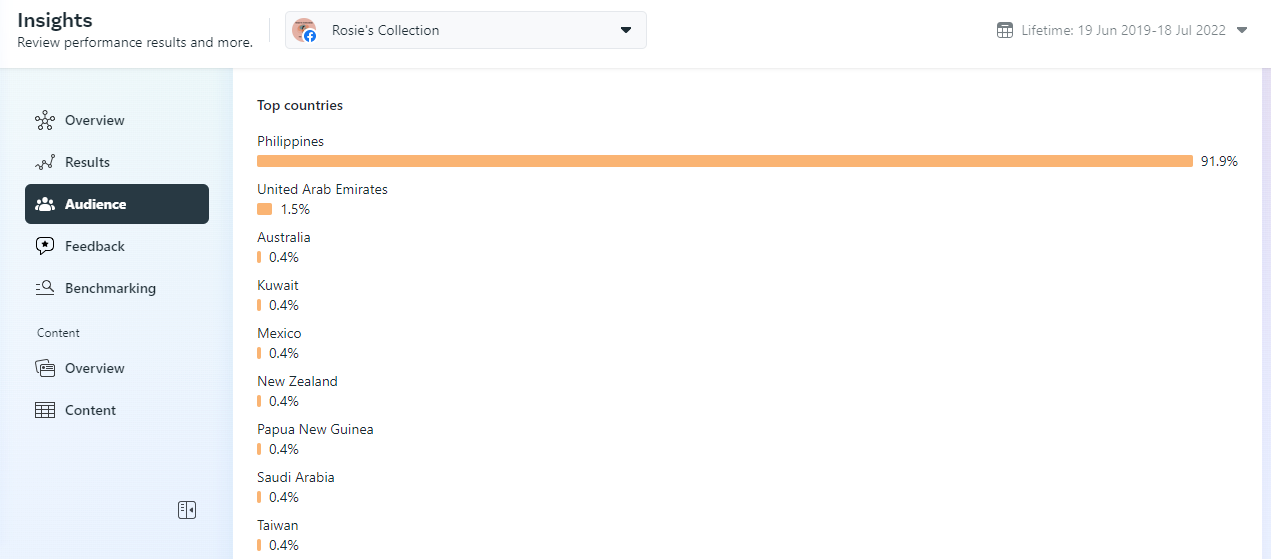Select the Feedback section label
This screenshot has width=1271, height=559.
tap(95, 246)
